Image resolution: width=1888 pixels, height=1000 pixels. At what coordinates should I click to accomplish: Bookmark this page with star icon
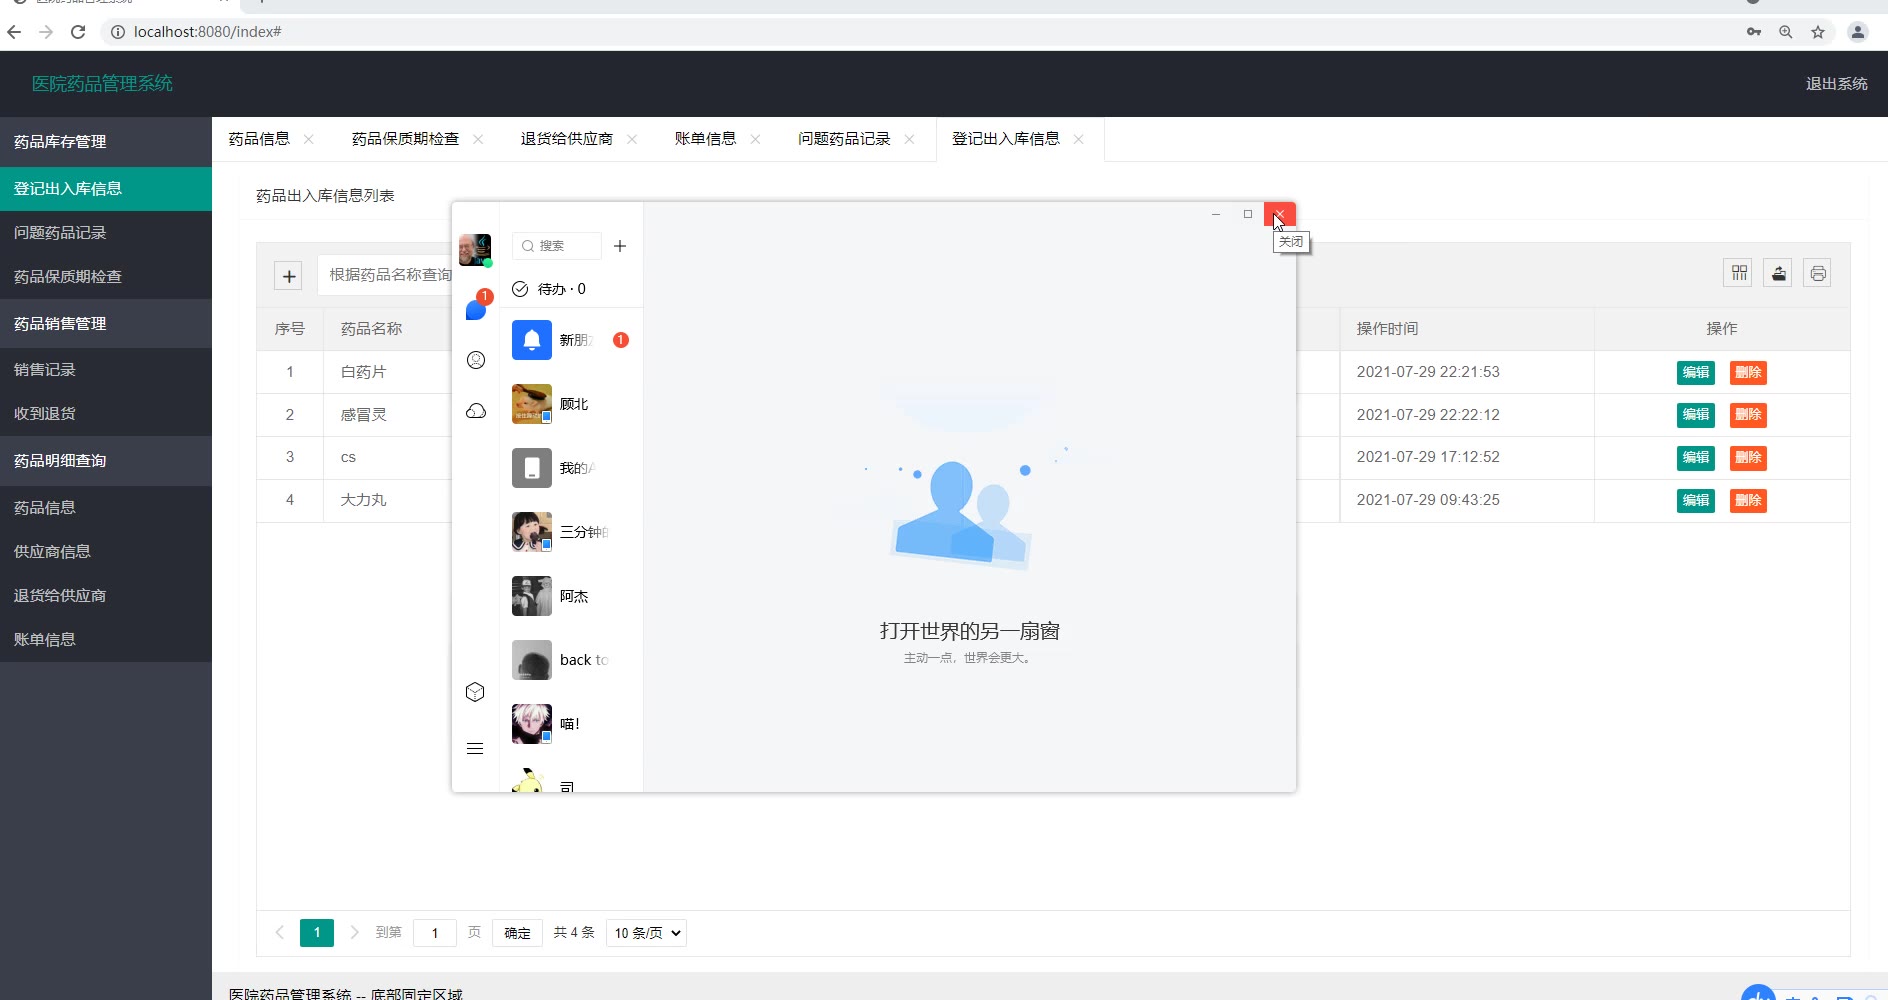coord(1818,32)
